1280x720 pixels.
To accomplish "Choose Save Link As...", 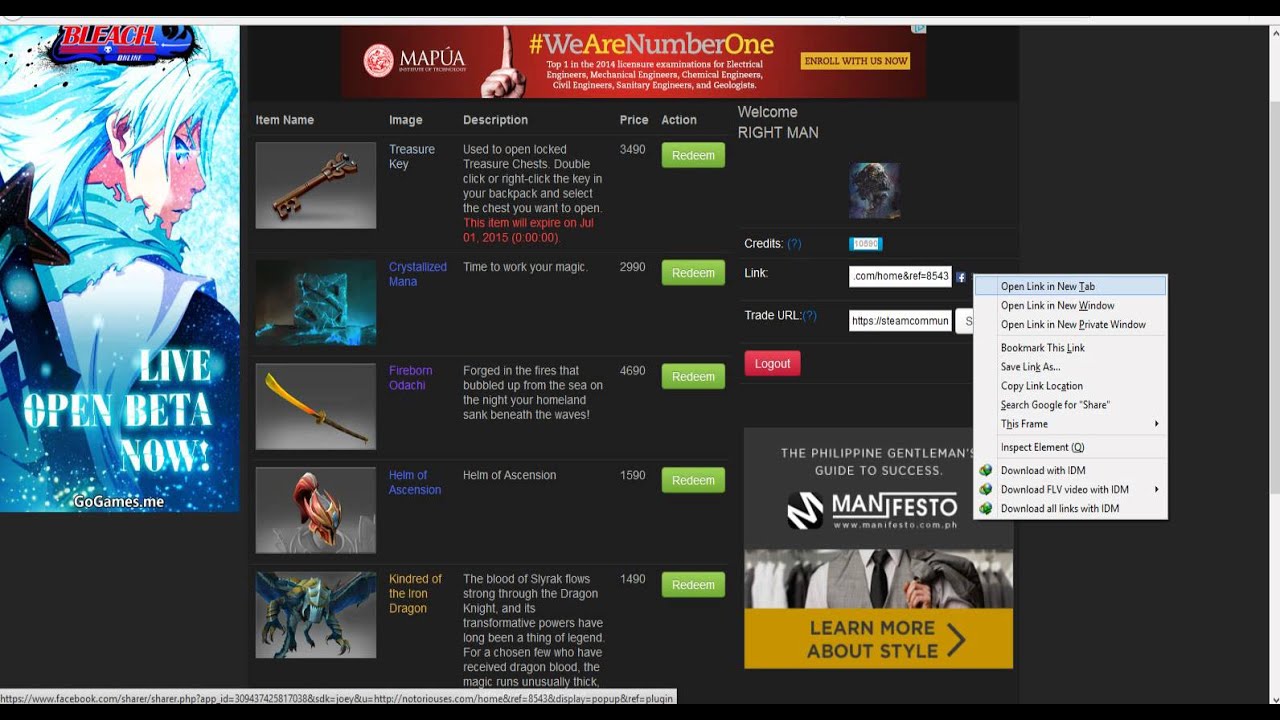I will coord(1070,366).
